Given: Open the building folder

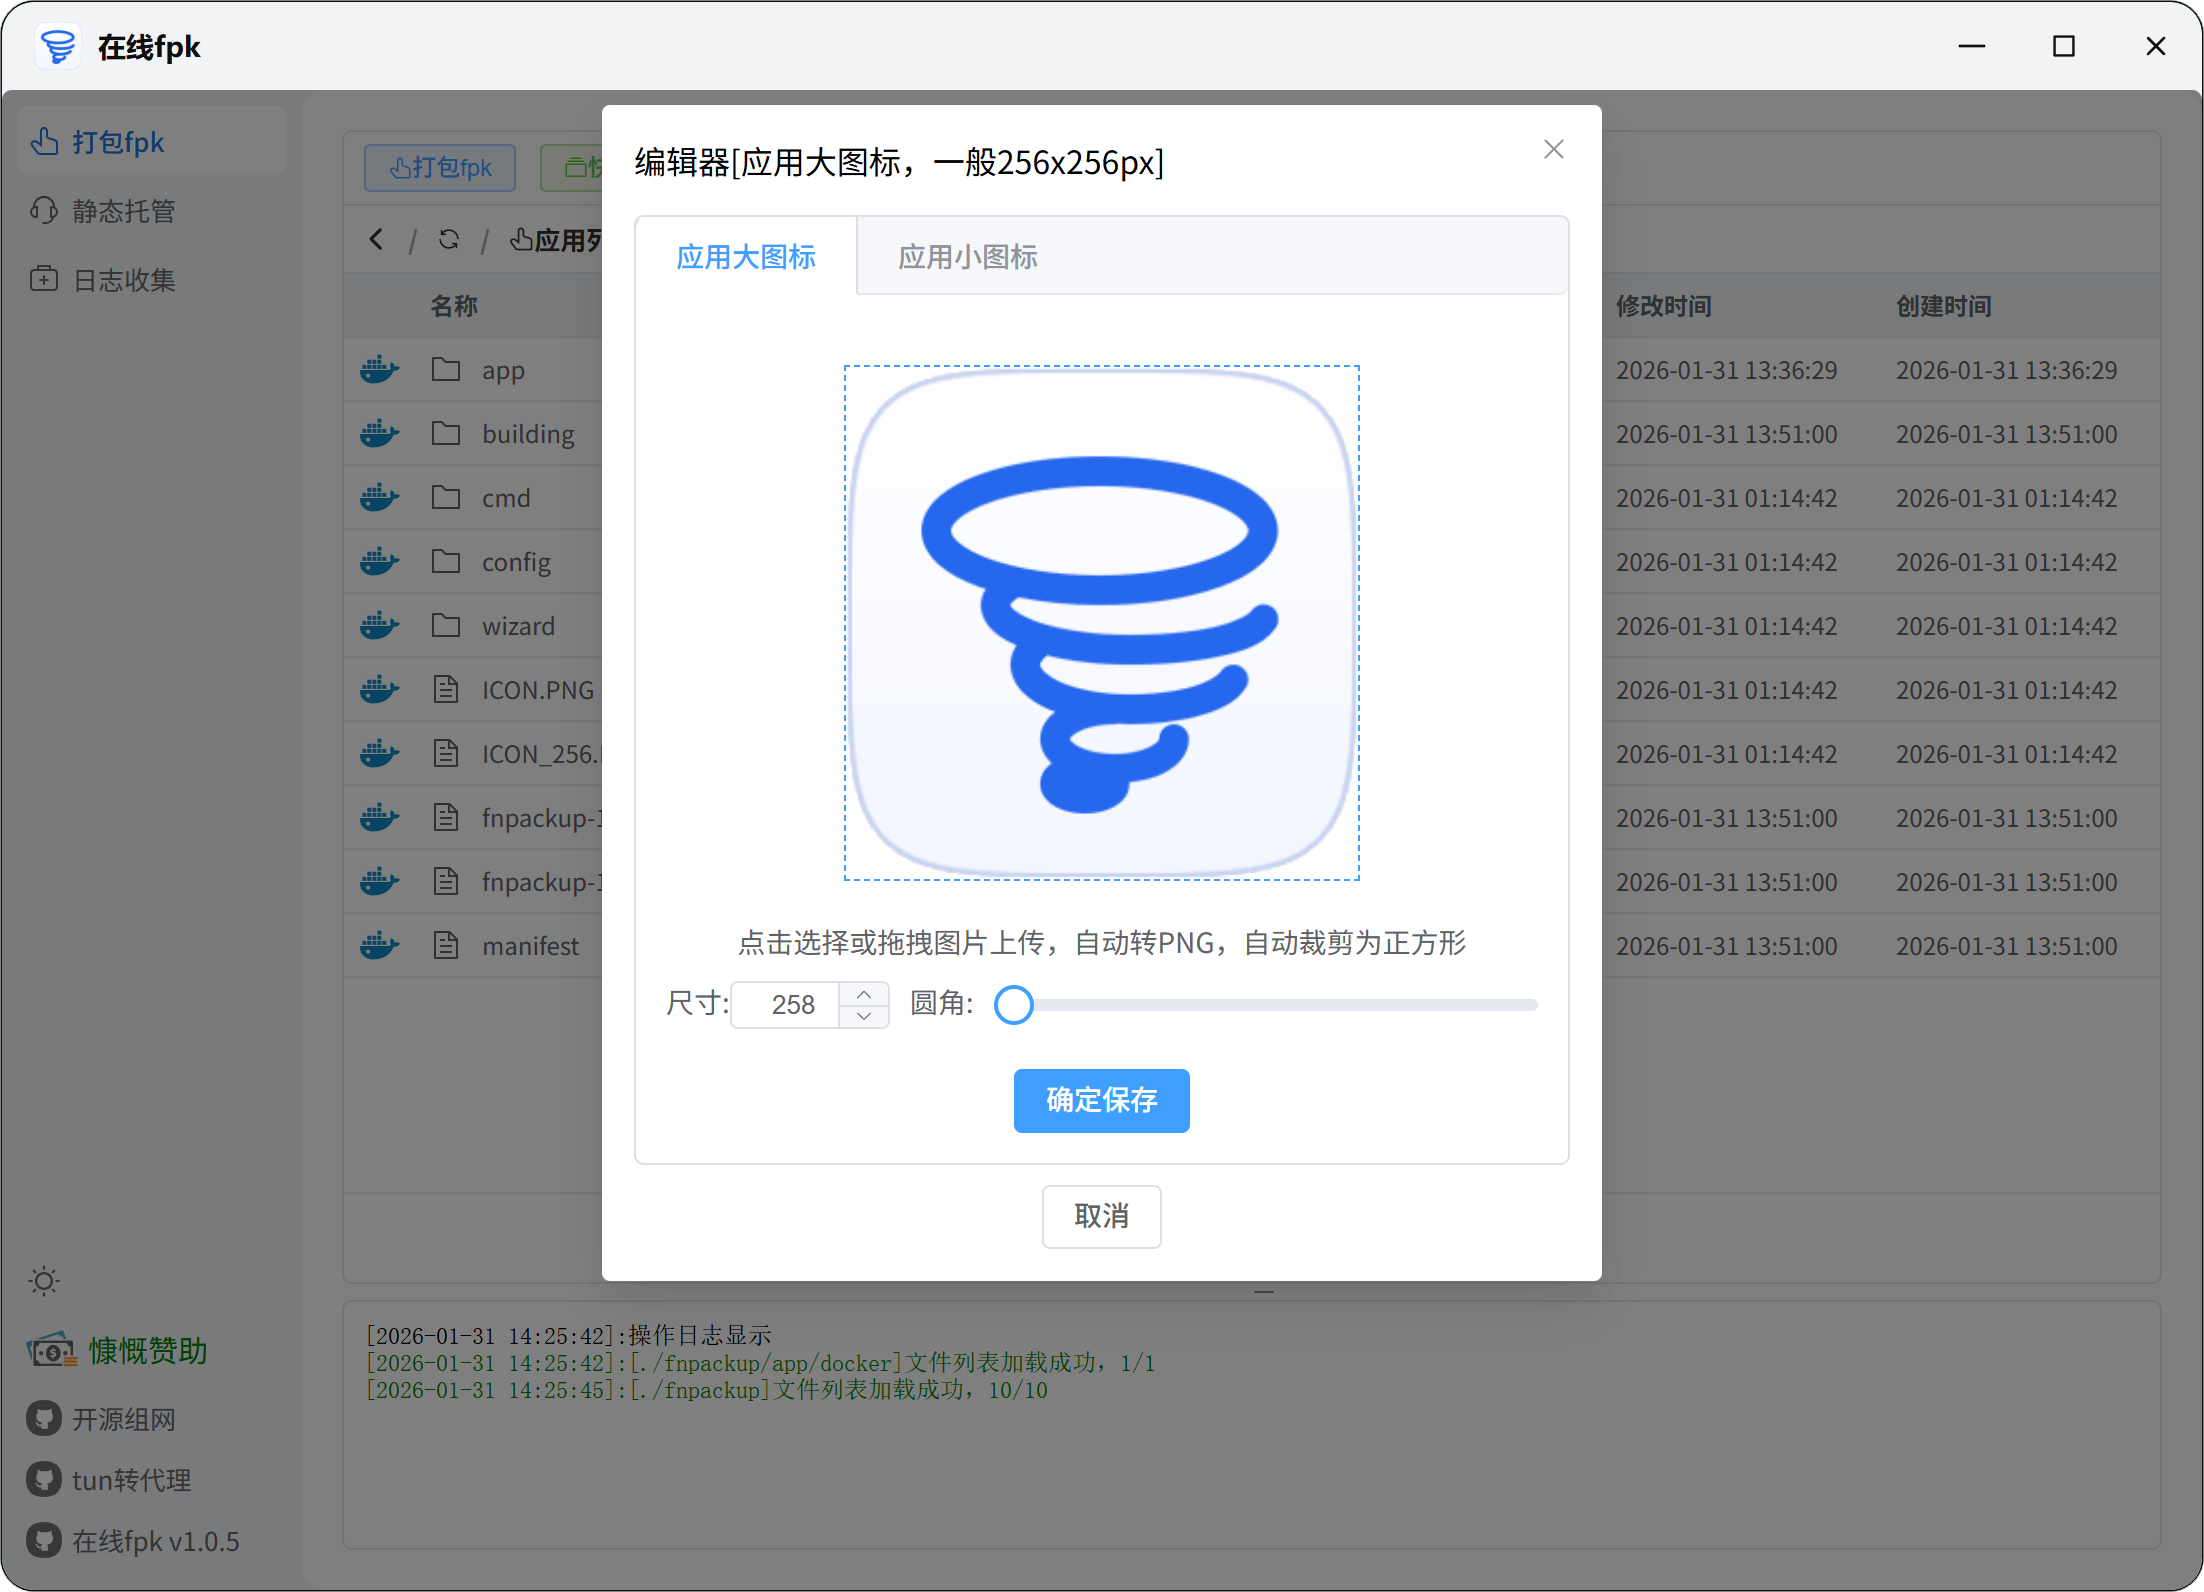Looking at the screenshot, I should click(x=528, y=433).
